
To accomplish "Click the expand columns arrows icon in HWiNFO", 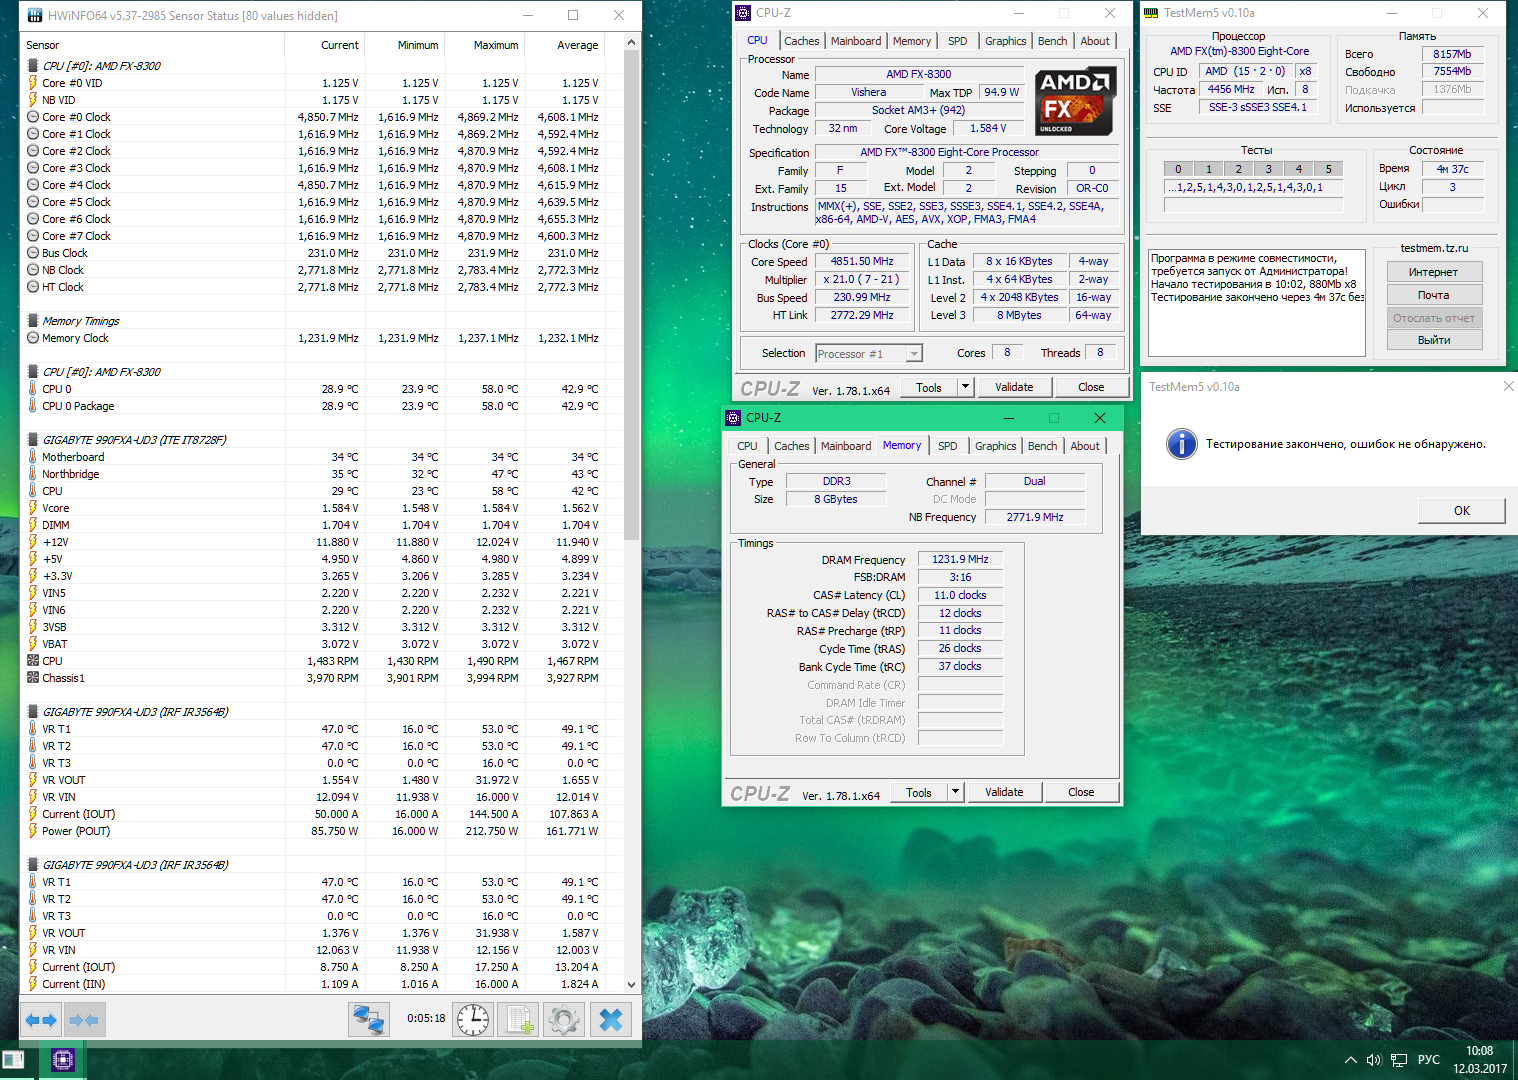I will point(41,1020).
